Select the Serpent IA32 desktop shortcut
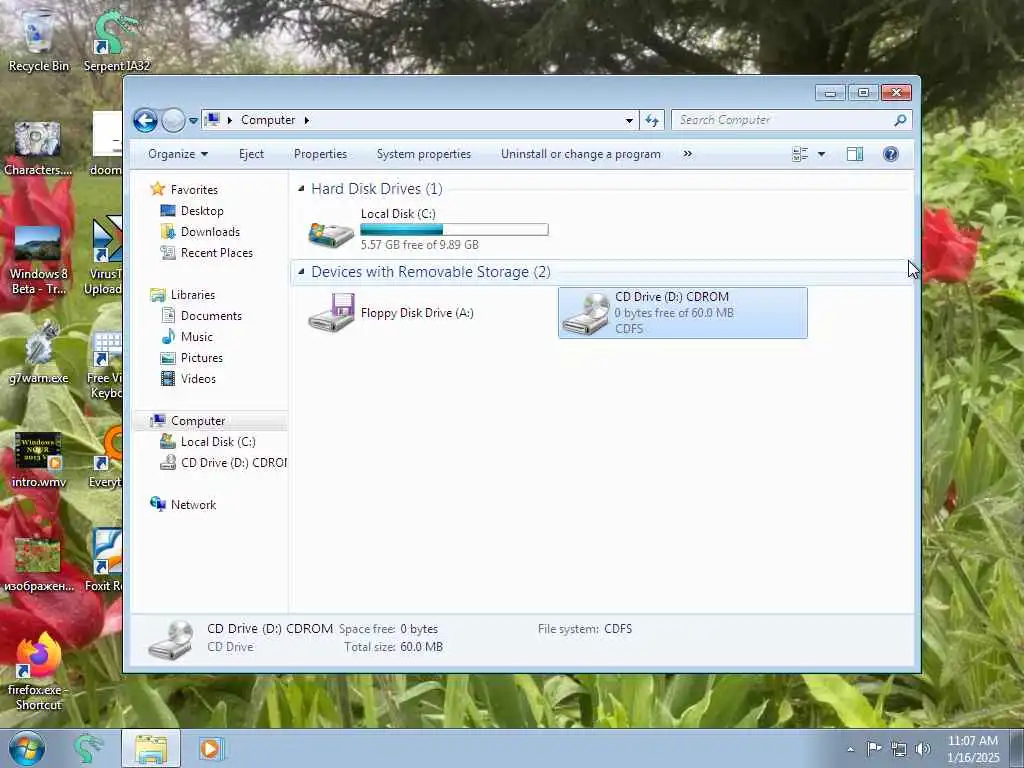Image resolution: width=1024 pixels, height=768 pixels. click(x=116, y=41)
